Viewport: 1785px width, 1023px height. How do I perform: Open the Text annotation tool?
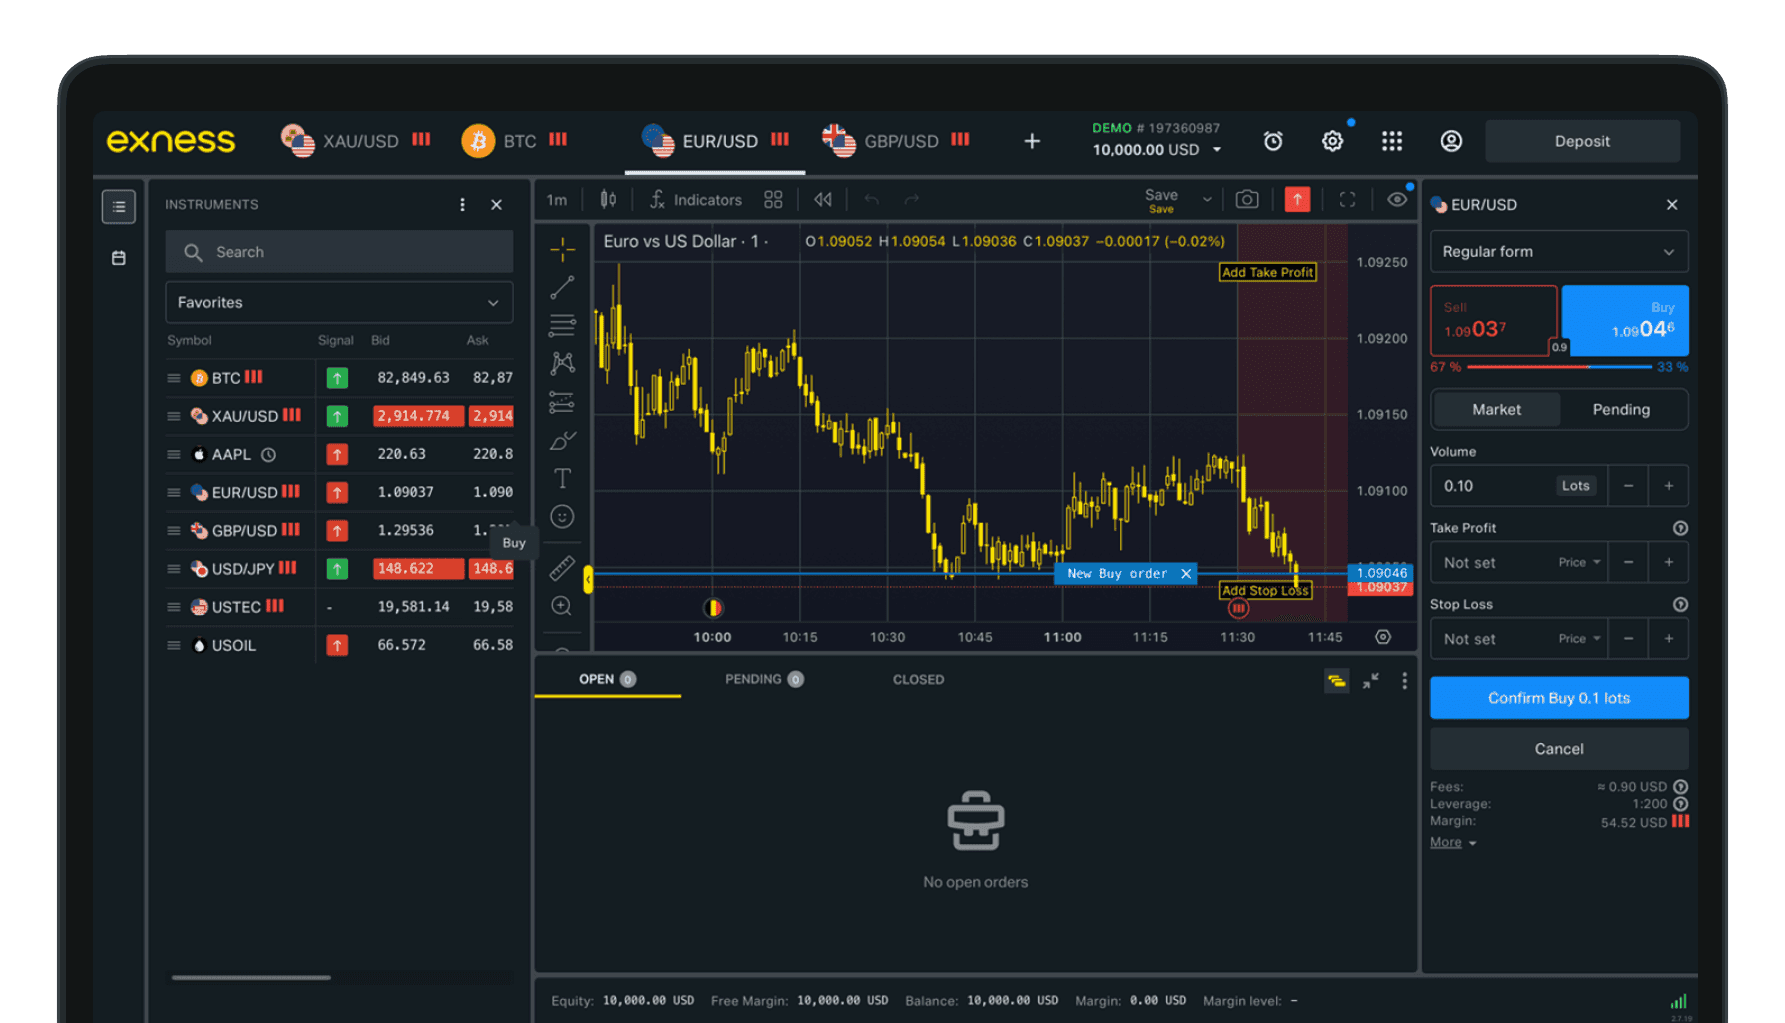pyautogui.click(x=562, y=478)
